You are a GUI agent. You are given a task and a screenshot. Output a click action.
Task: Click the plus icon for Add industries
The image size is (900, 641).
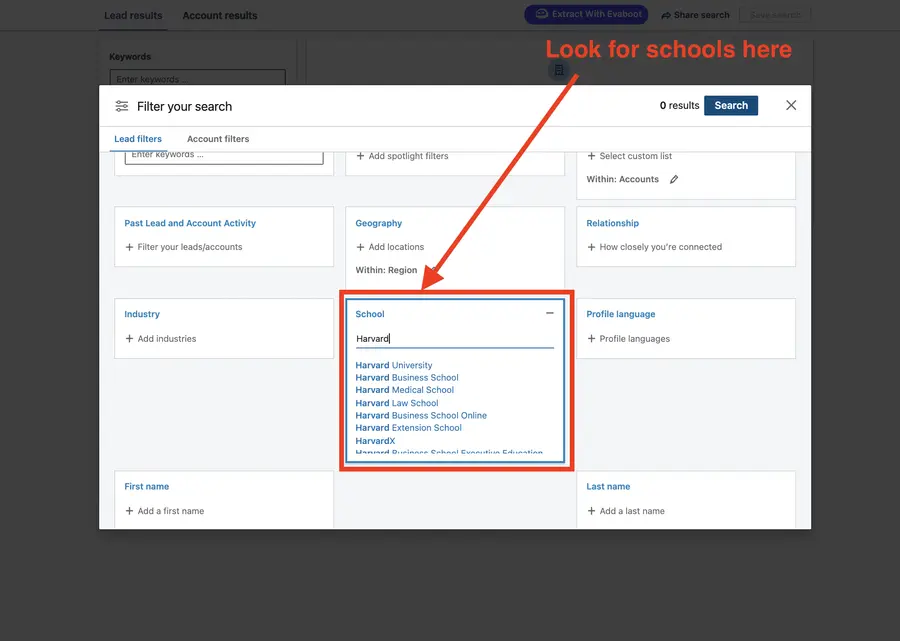click(129, 339)
